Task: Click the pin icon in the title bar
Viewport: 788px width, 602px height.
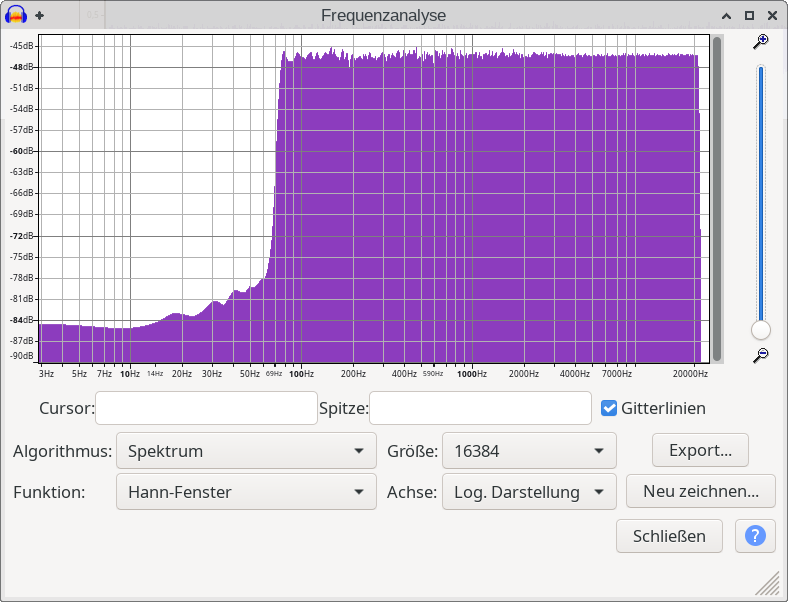Action: [x=39, y=15]
